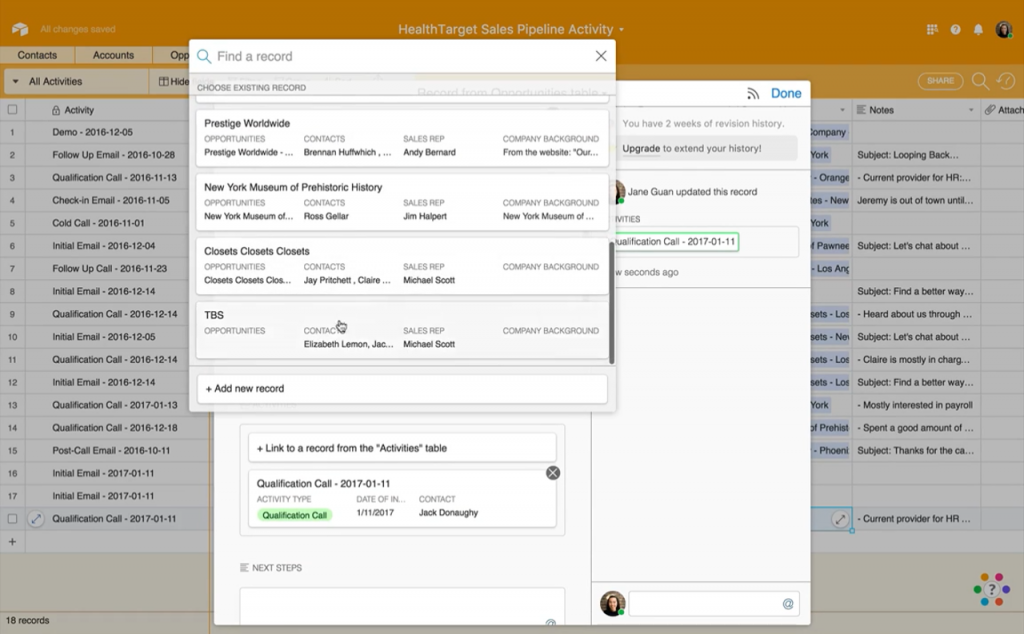
Task: Click the RSS feed icon beside Done
Action: 752,93
